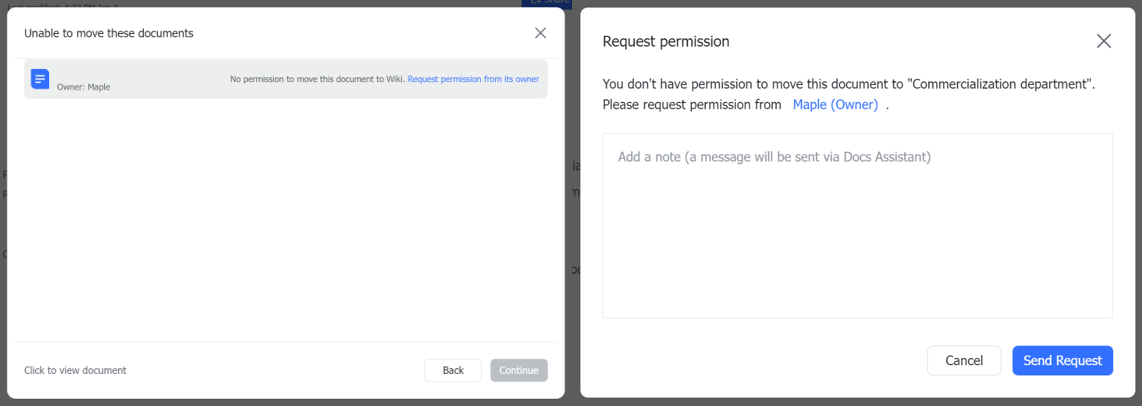Viewport: 1142px width, 406px height.
Task: Click the word 'Wiki' in the document row
Action: (x=394, y=79)
